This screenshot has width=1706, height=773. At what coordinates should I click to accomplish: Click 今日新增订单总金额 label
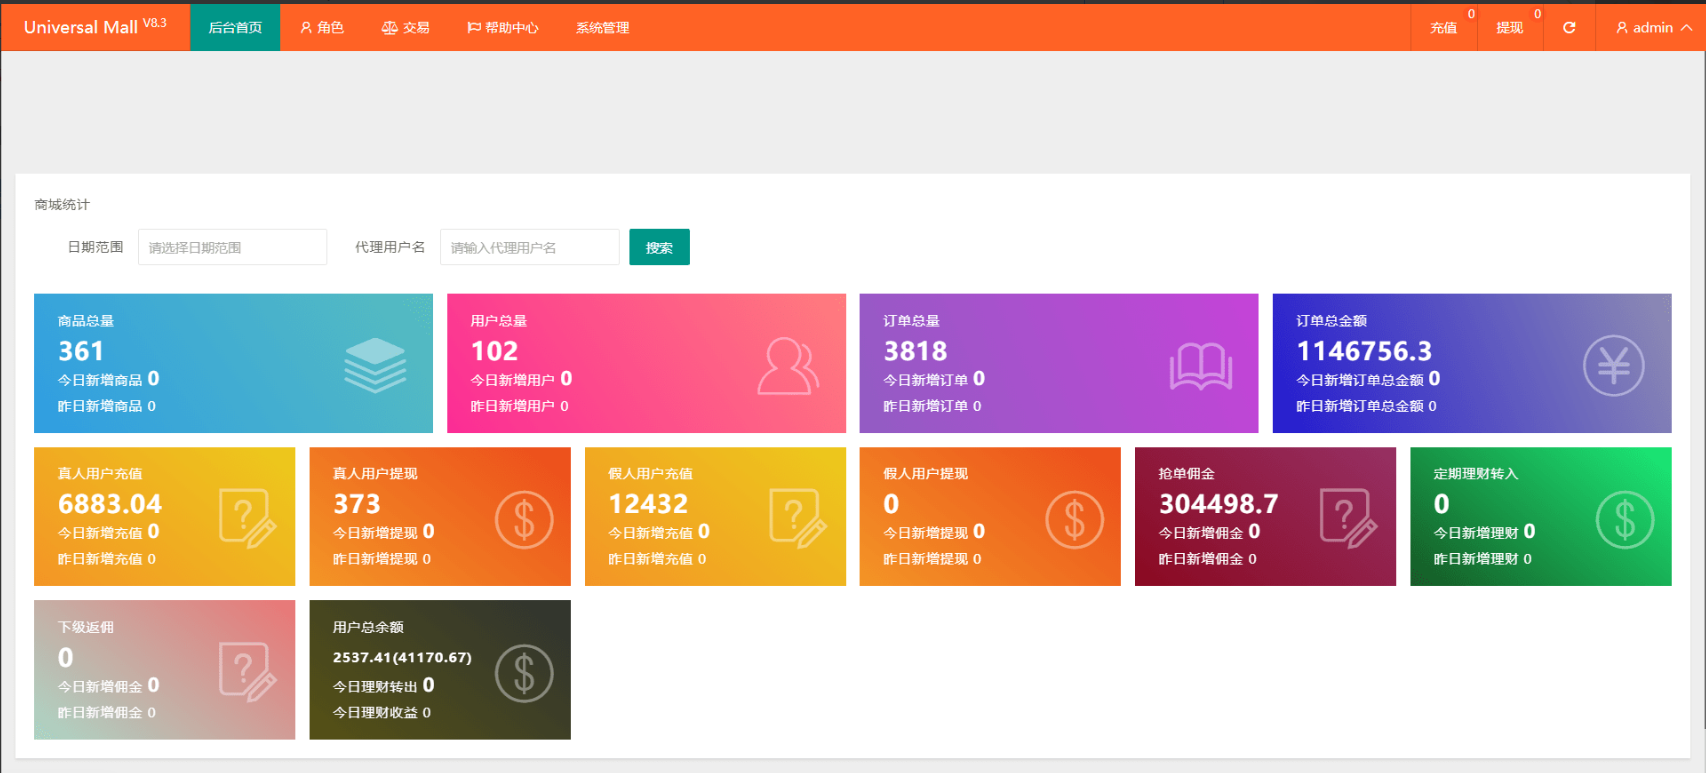[x=1360, y=380]
